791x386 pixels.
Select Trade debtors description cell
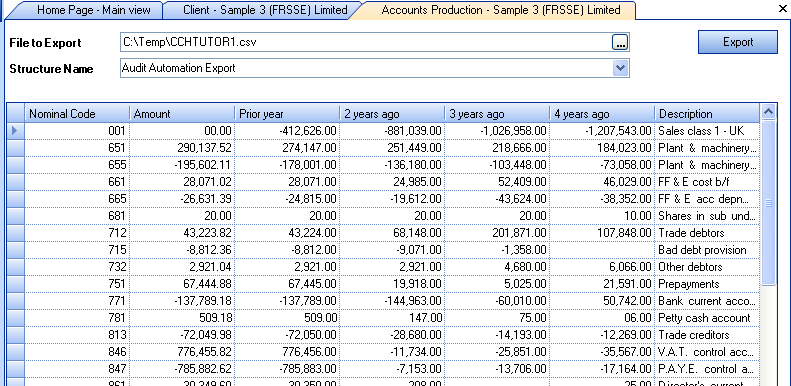coord(707,233)
